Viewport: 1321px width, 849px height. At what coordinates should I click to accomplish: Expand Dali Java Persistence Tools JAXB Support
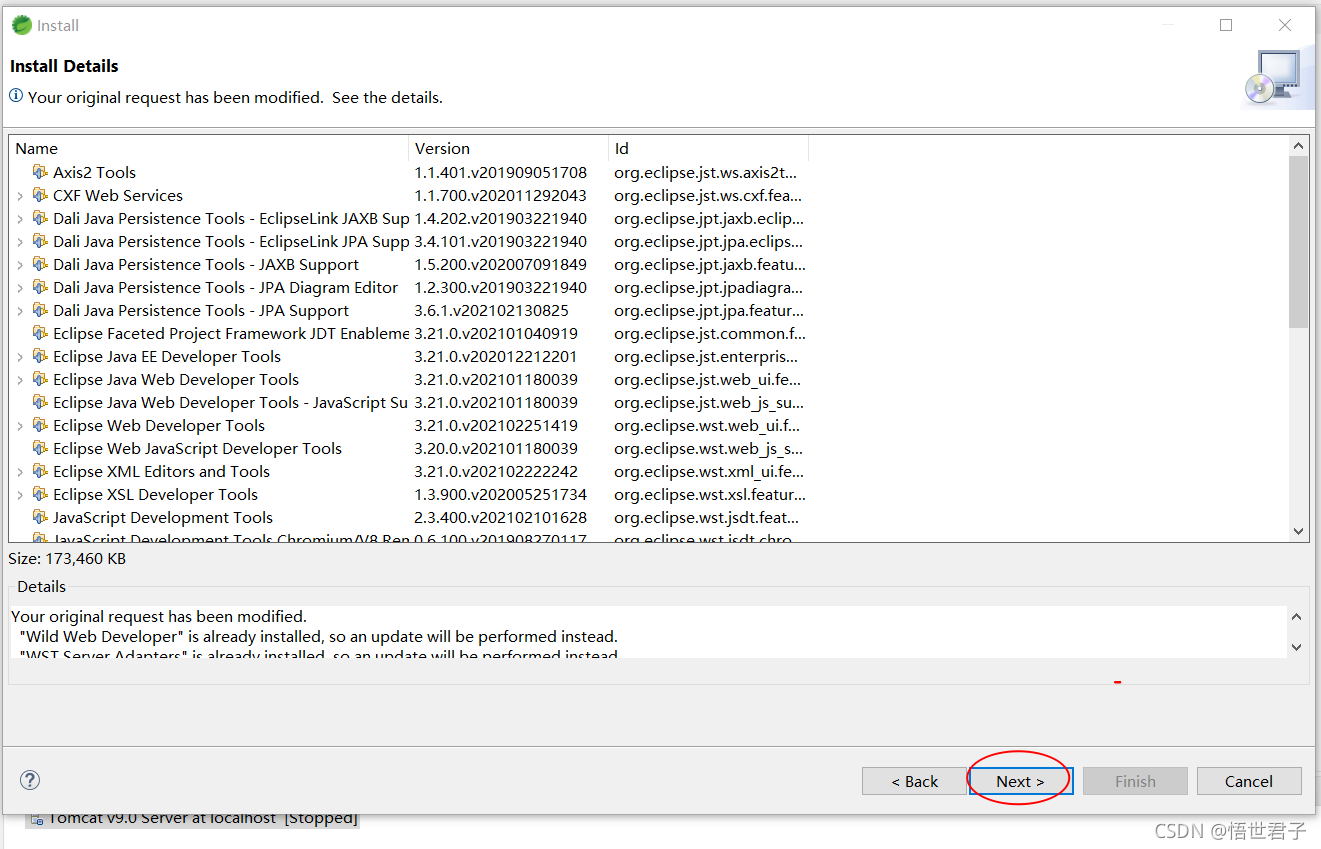click(x=20, y=264)
